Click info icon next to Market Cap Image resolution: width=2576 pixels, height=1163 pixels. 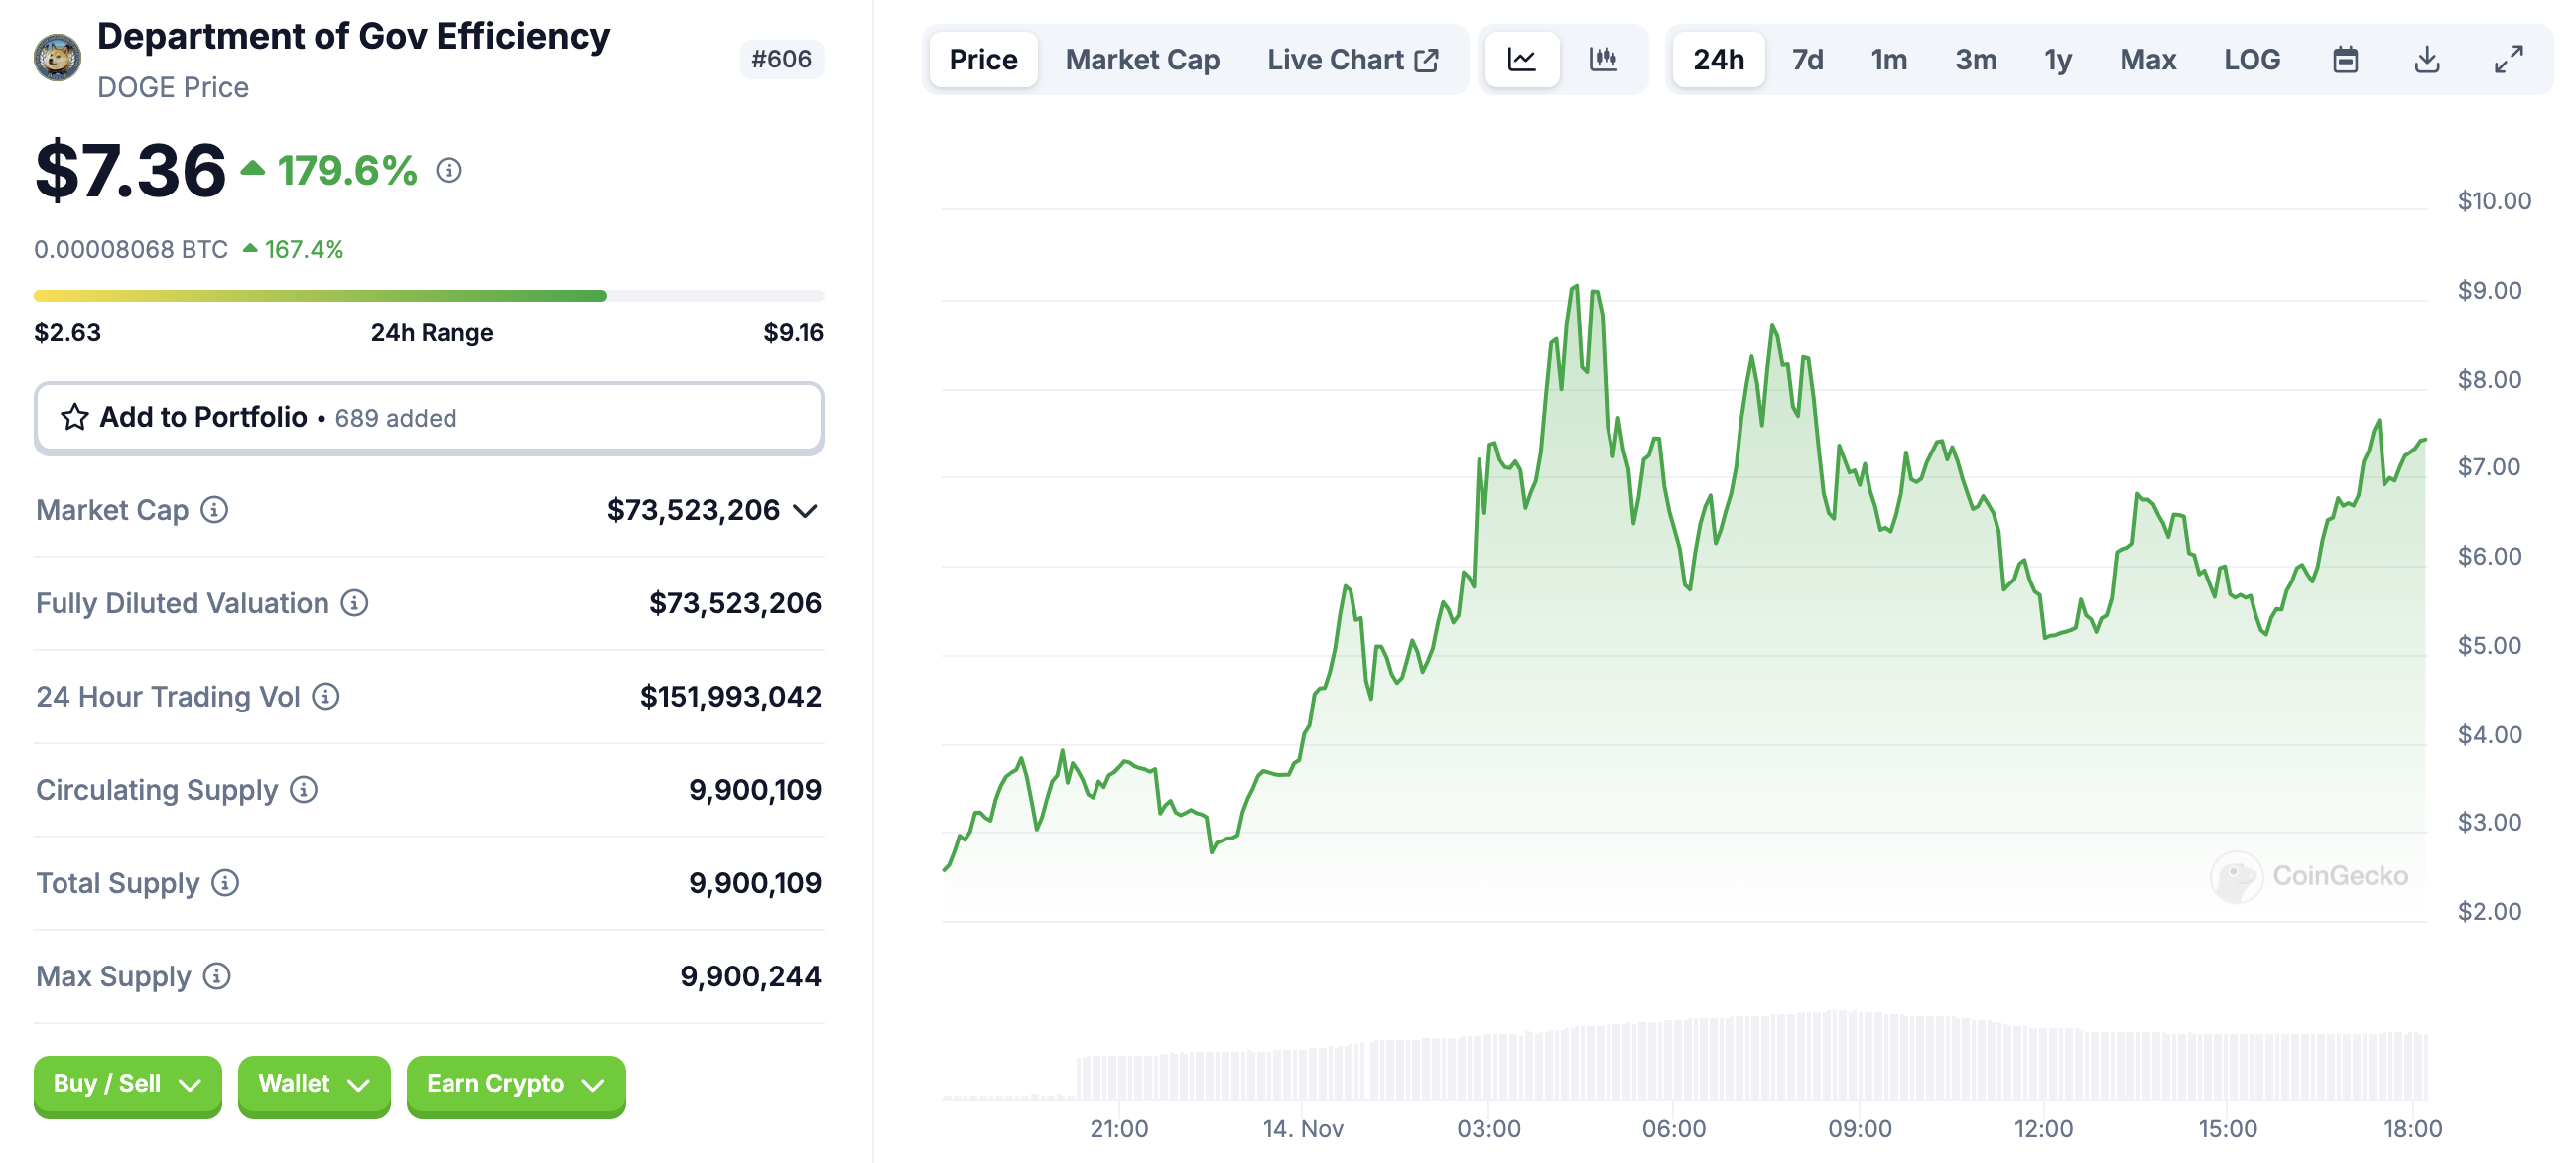coord(214,510)
